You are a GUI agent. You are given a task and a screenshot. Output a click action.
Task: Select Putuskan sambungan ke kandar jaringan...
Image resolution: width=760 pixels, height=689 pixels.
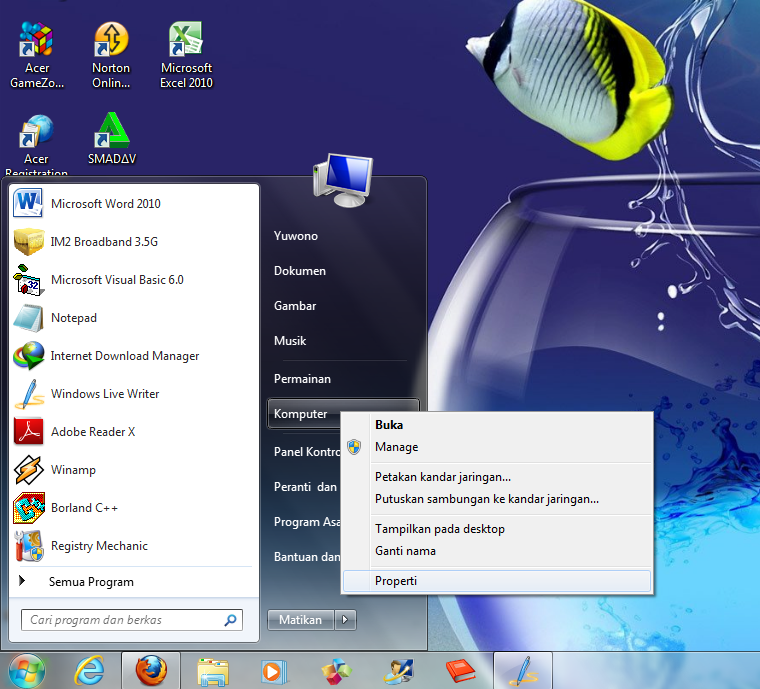[497, 499]
